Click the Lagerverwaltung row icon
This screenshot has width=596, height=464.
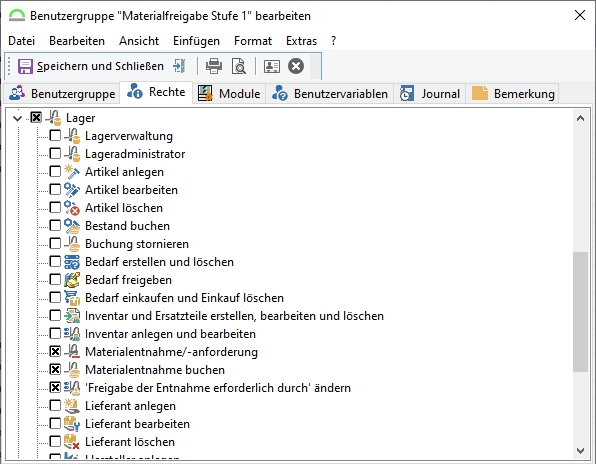pyautogui.click(x=72, y=136)
